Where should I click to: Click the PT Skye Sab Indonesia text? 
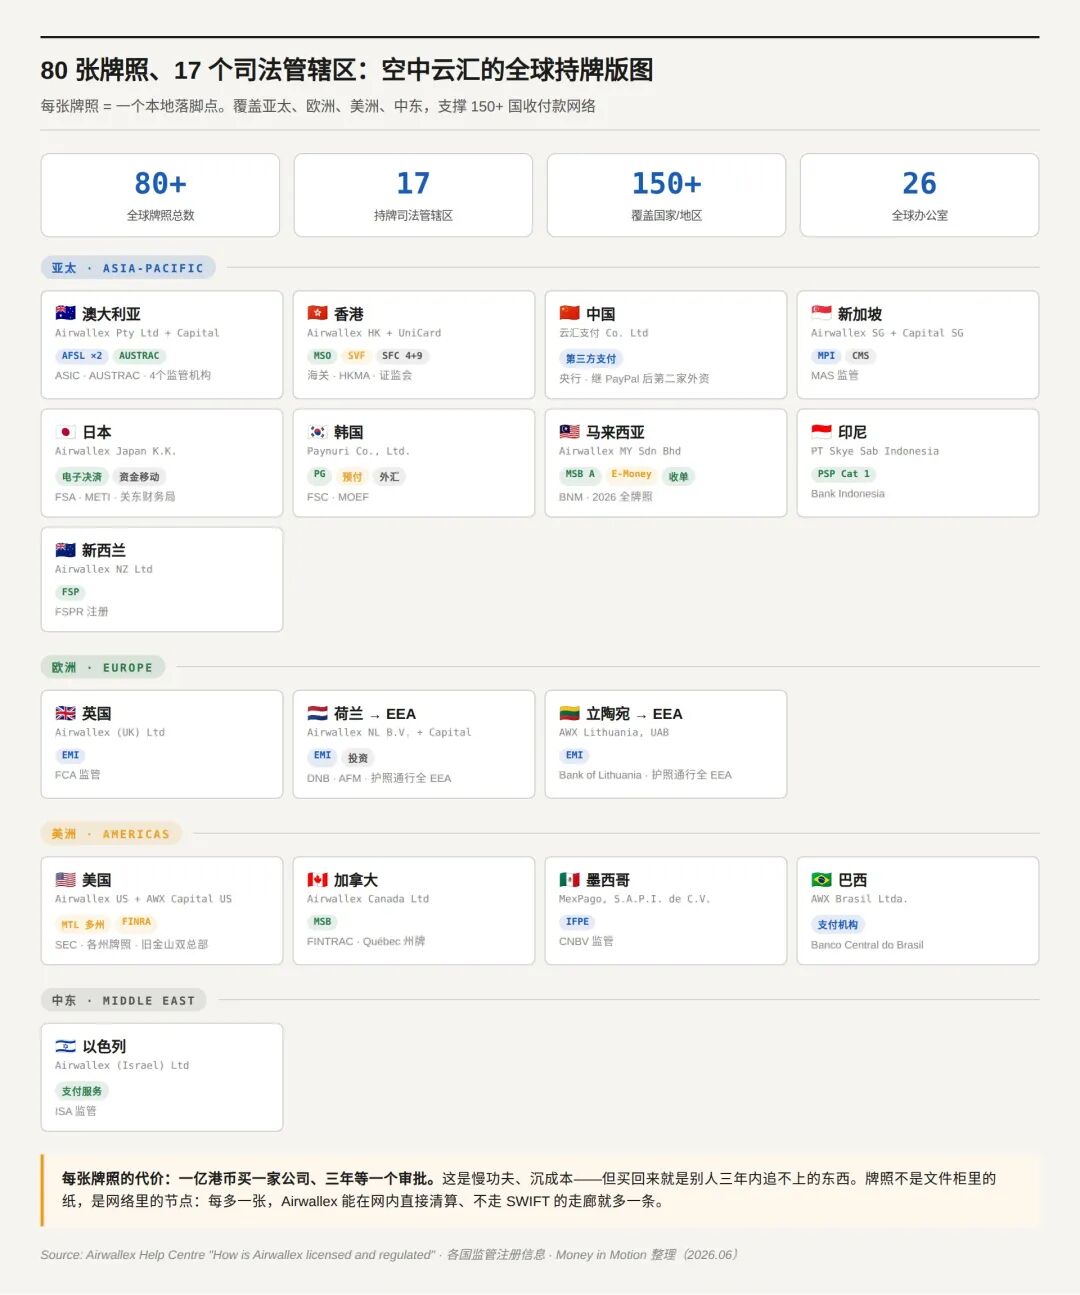click(875, 451)
